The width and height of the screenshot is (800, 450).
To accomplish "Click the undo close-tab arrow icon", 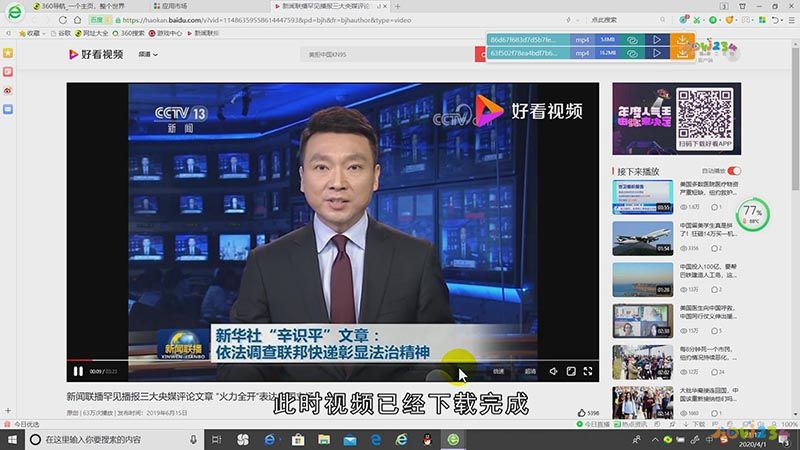I will point(776,20).
